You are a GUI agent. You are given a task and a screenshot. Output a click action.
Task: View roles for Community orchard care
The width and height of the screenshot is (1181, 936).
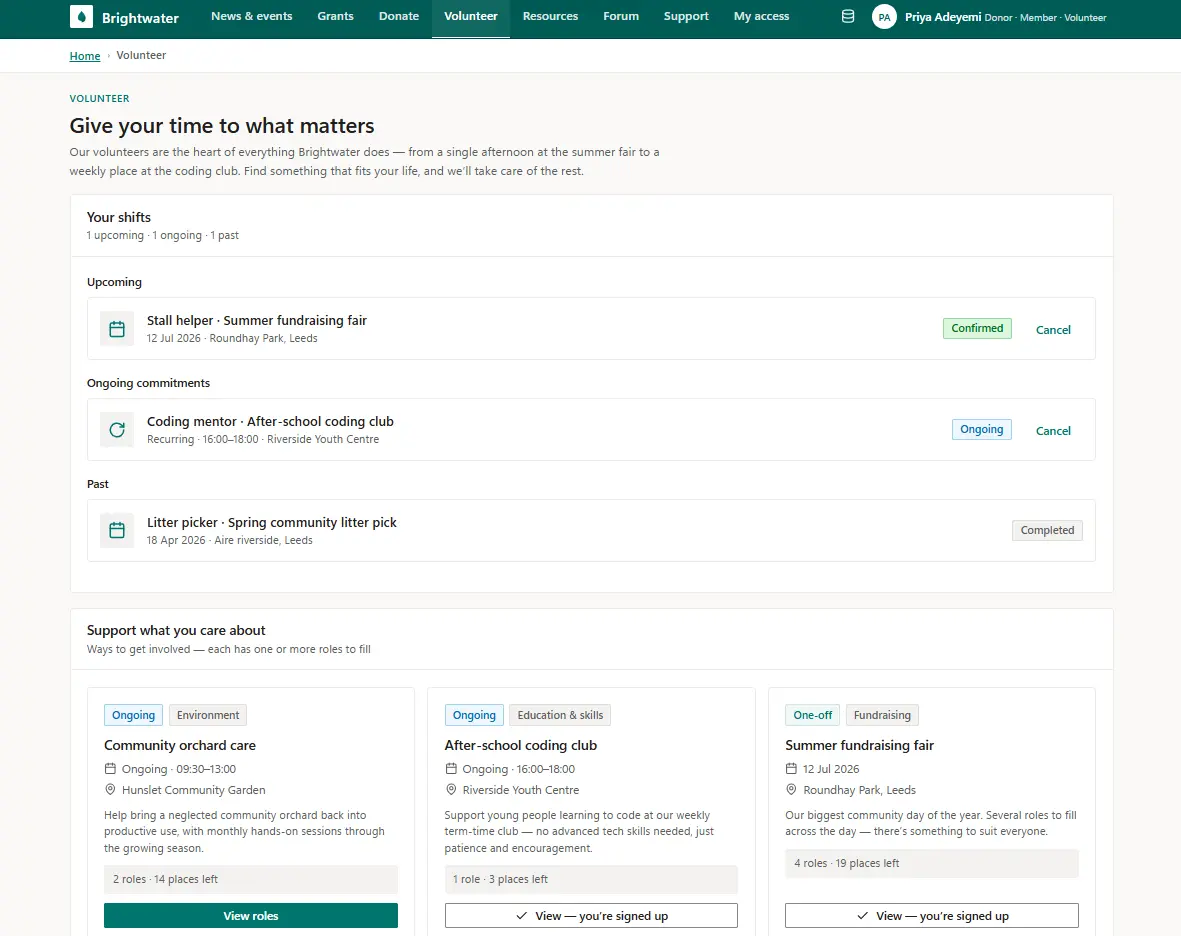(251, 916)
